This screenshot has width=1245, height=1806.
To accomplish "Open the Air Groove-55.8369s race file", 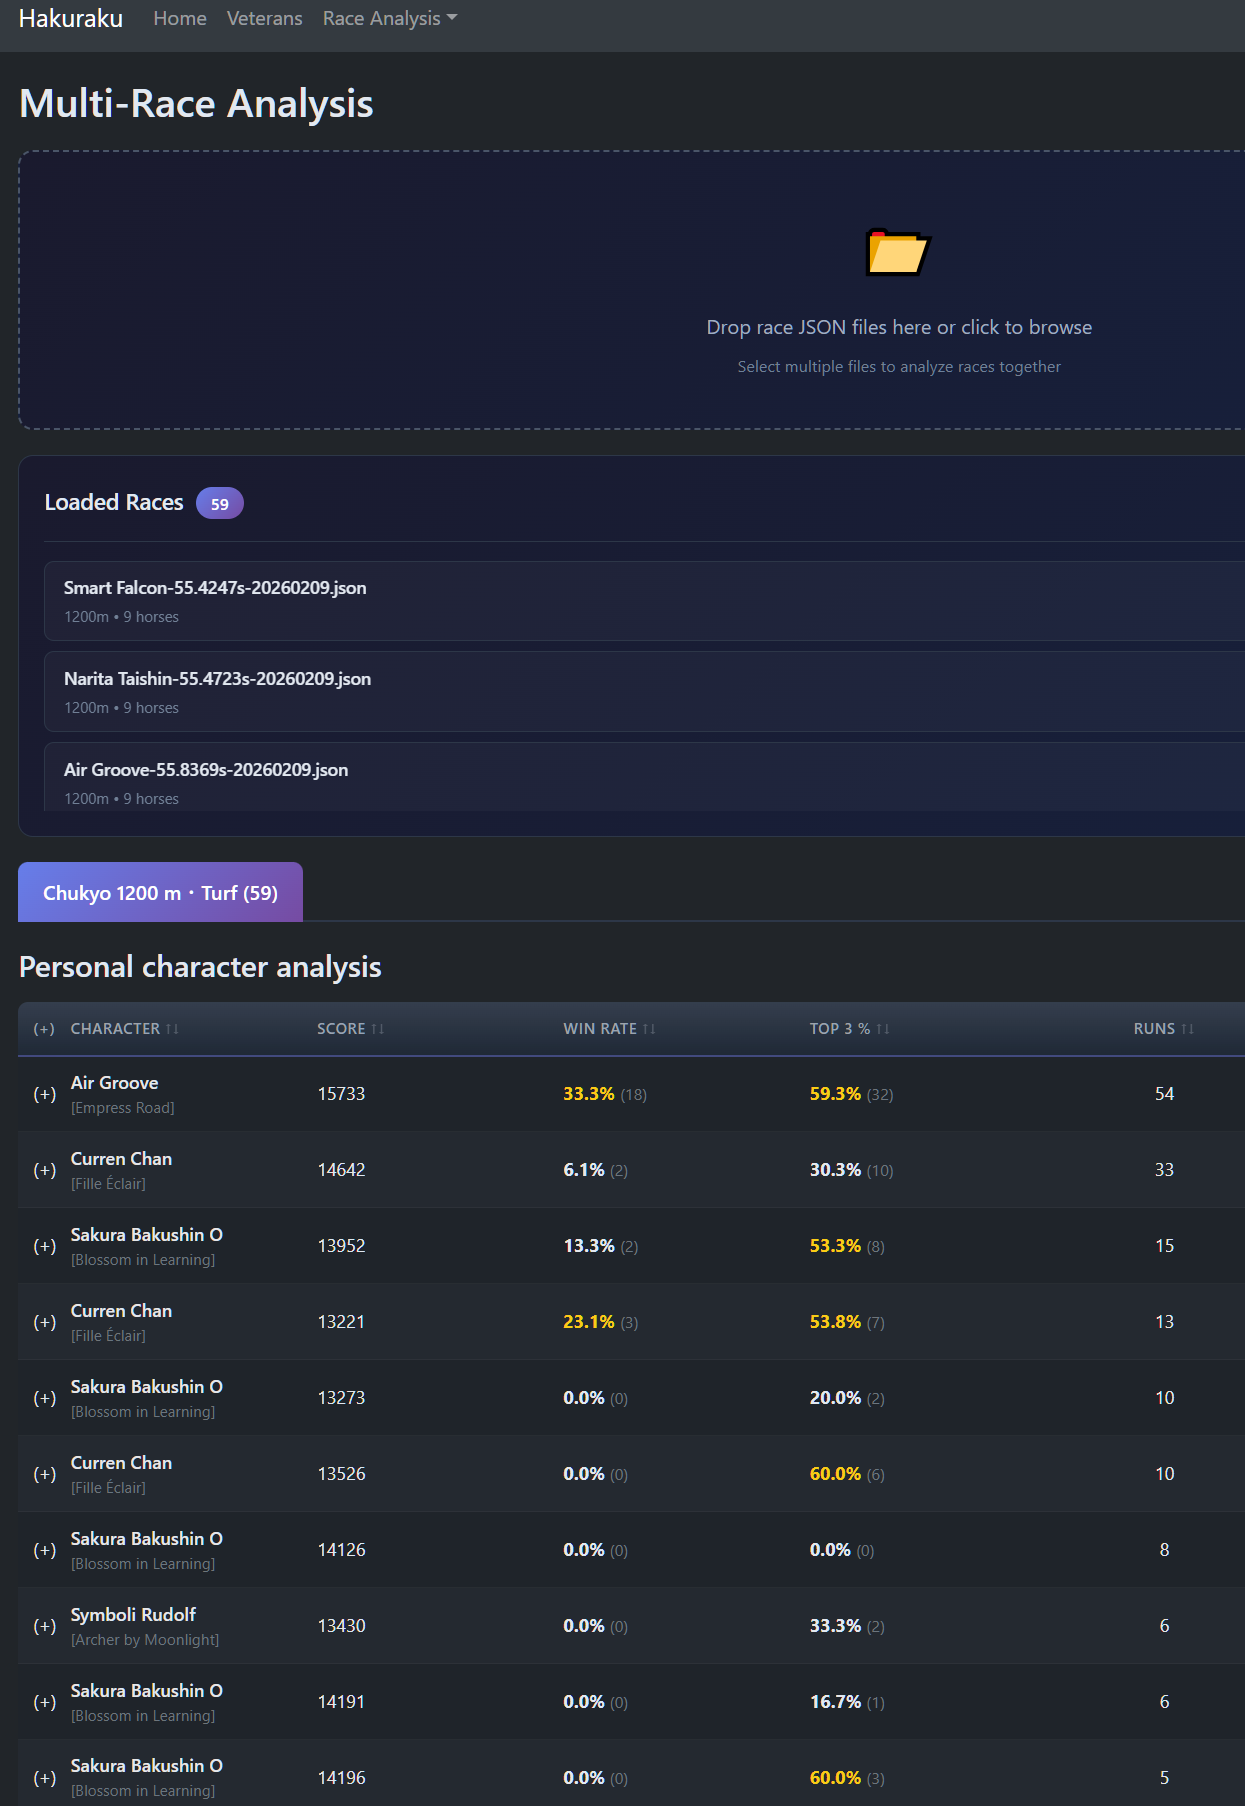I will 644,778.
